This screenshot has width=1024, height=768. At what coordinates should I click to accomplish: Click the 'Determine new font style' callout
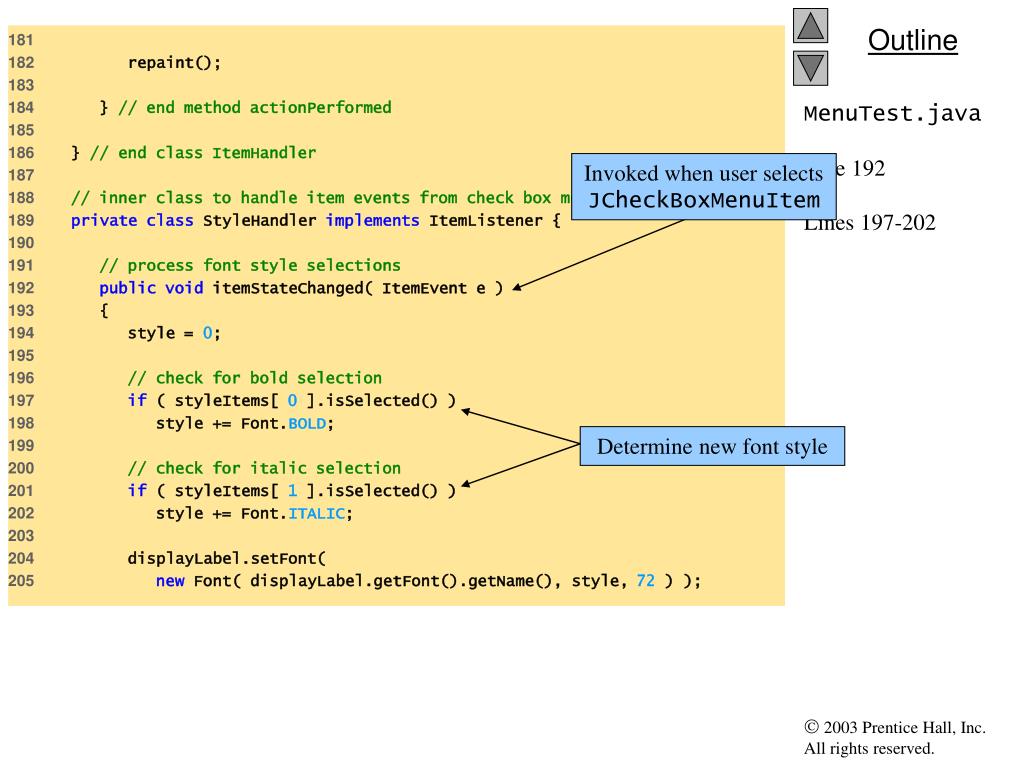click(712, 446)
